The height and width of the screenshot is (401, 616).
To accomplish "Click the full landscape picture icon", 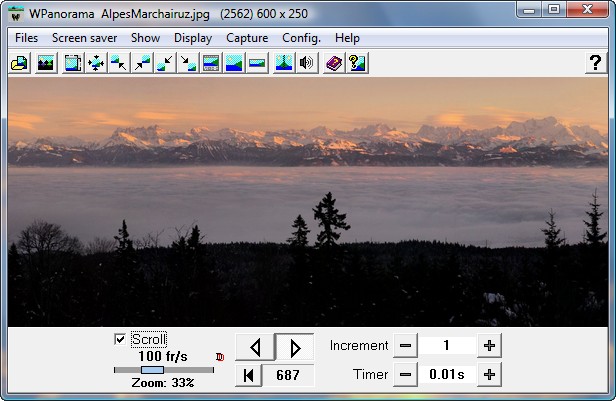I will point(235,63).
